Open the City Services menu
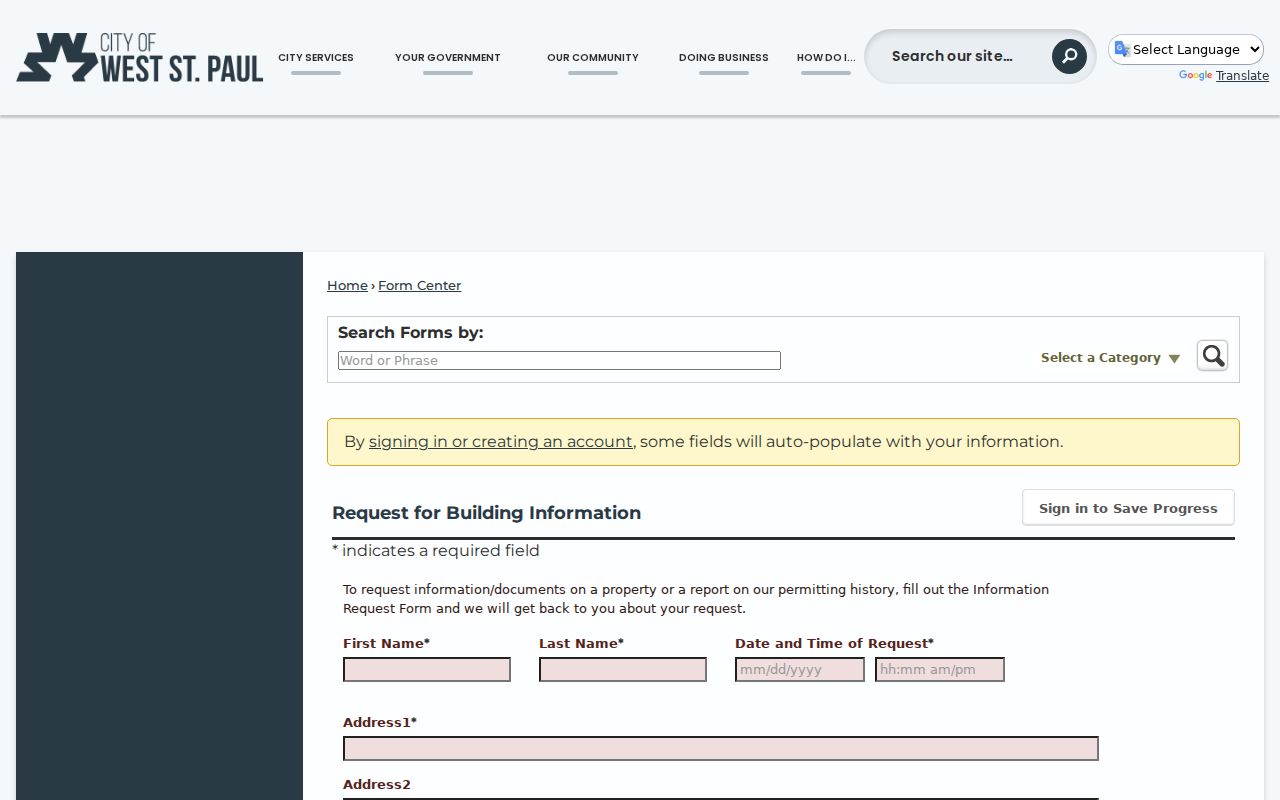Image resolution: width=1280 pixels, height=800 pixels. (316, 58)
